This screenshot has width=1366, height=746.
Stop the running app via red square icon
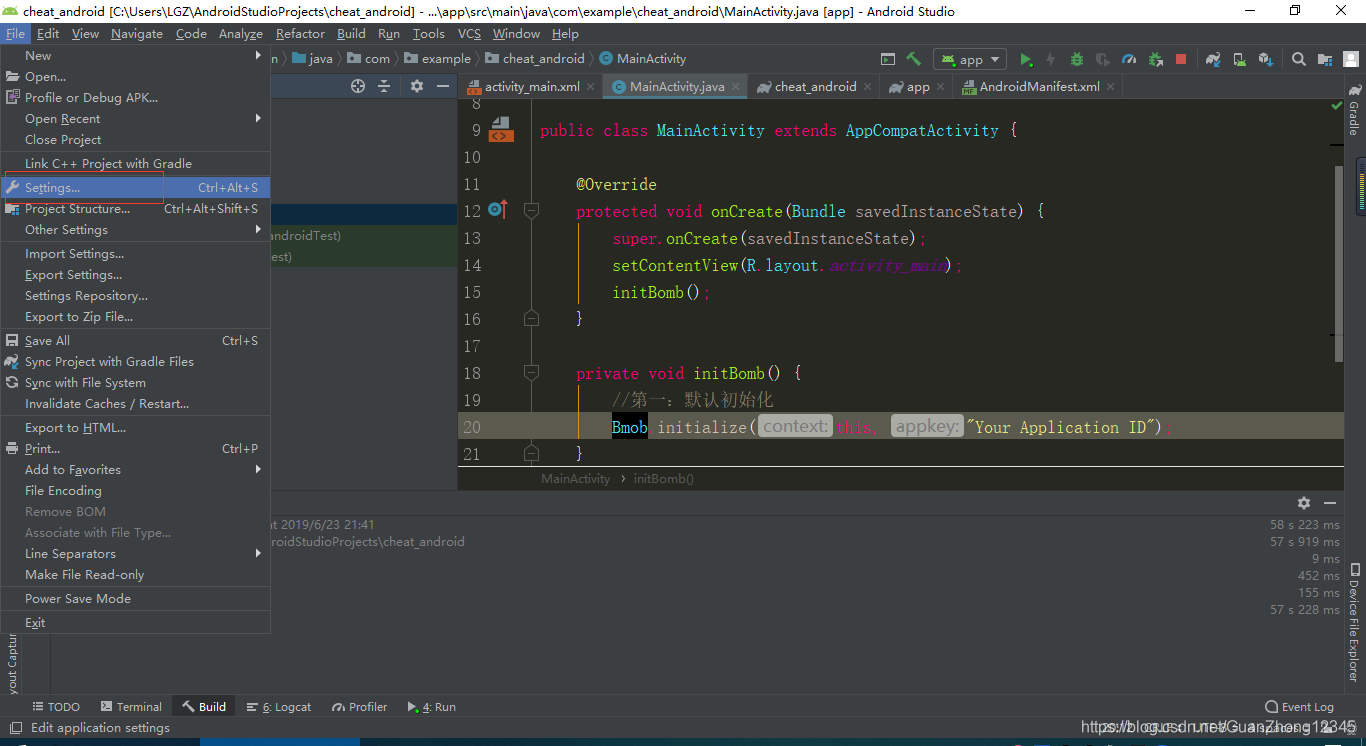click(x=1180, y=58)
